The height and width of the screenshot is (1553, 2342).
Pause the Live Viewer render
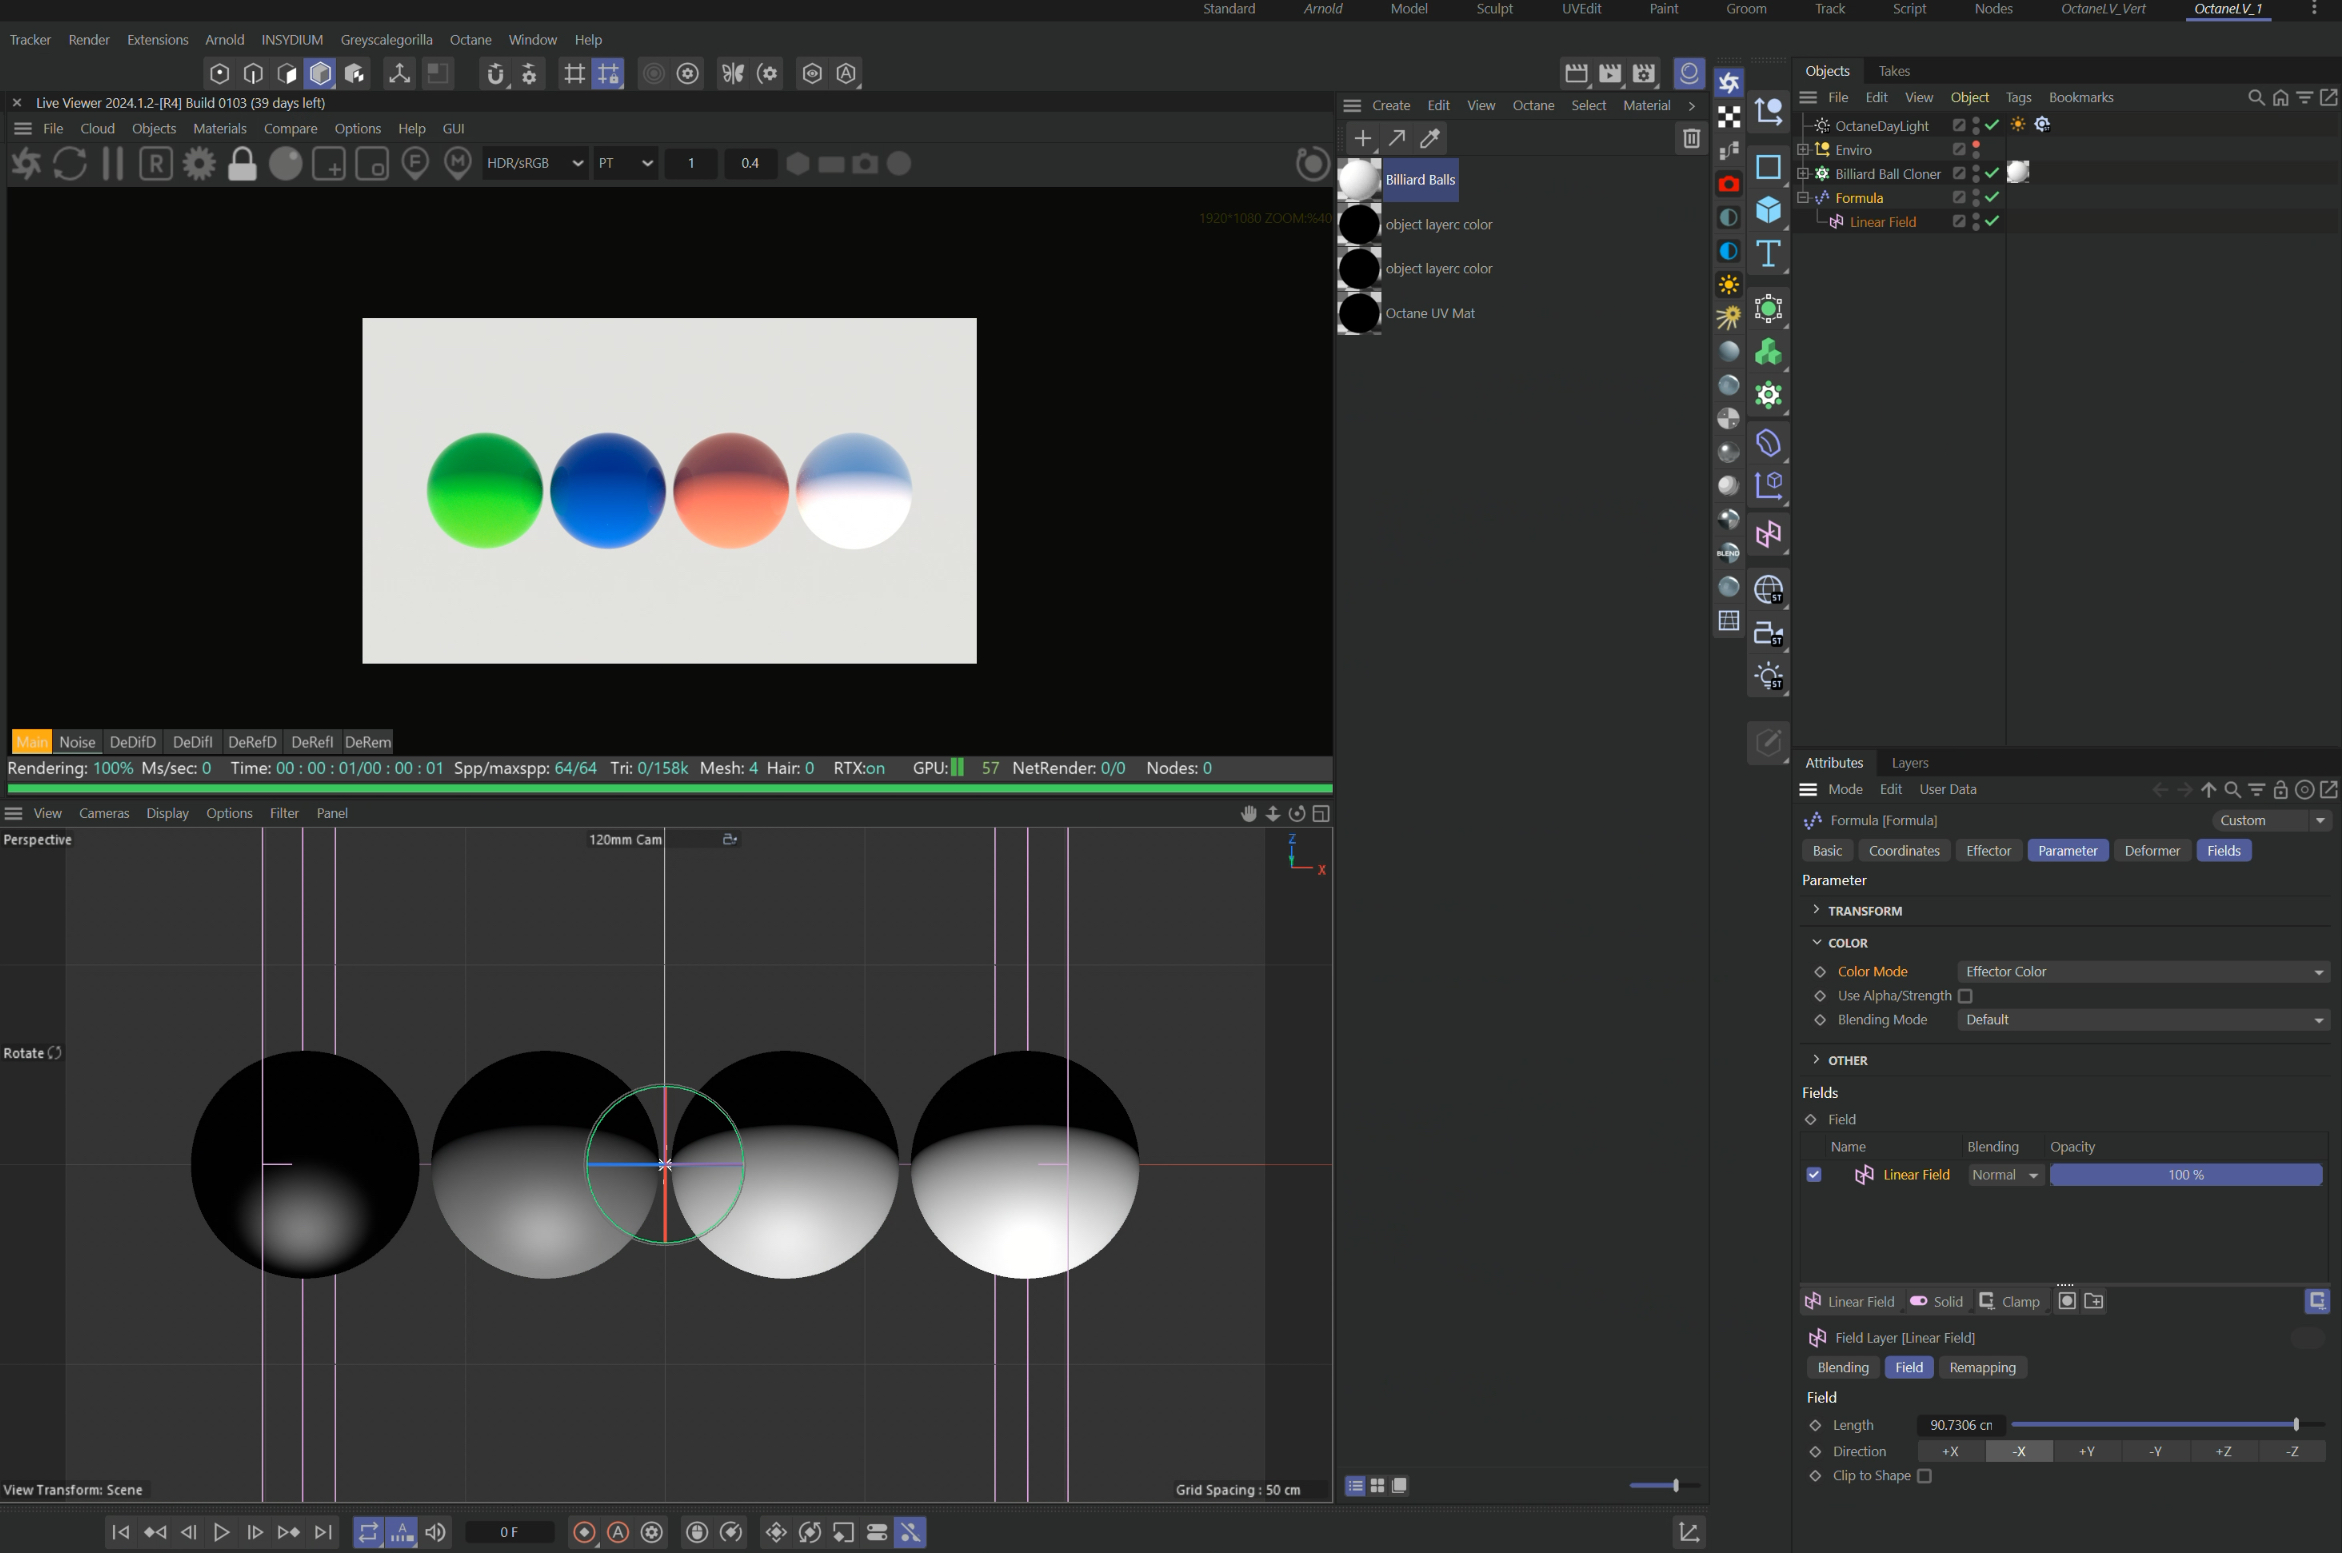[x=113, y=164]
